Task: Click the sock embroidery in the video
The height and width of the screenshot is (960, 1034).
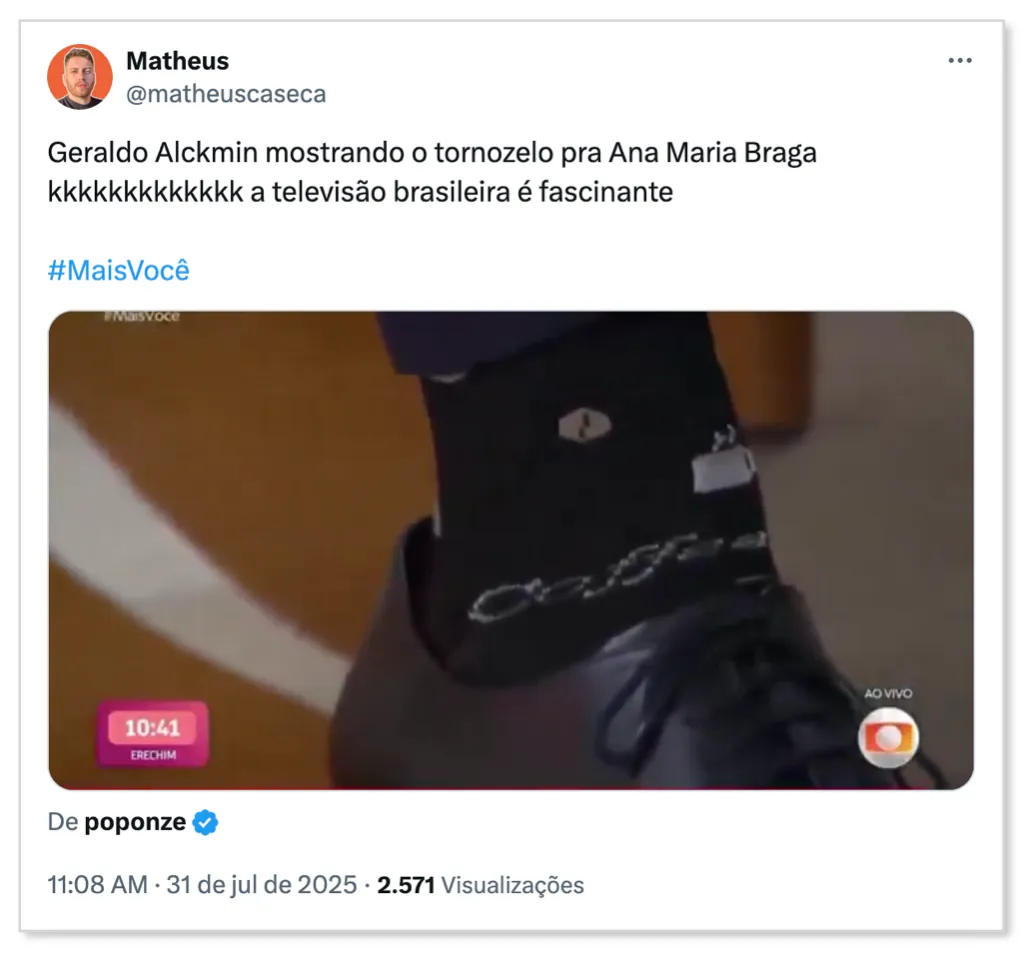Action: [x=617, y=577]
